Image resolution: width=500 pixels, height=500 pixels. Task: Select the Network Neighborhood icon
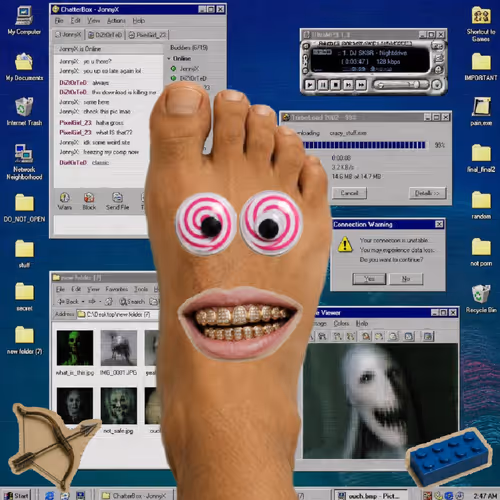point(24,162)
